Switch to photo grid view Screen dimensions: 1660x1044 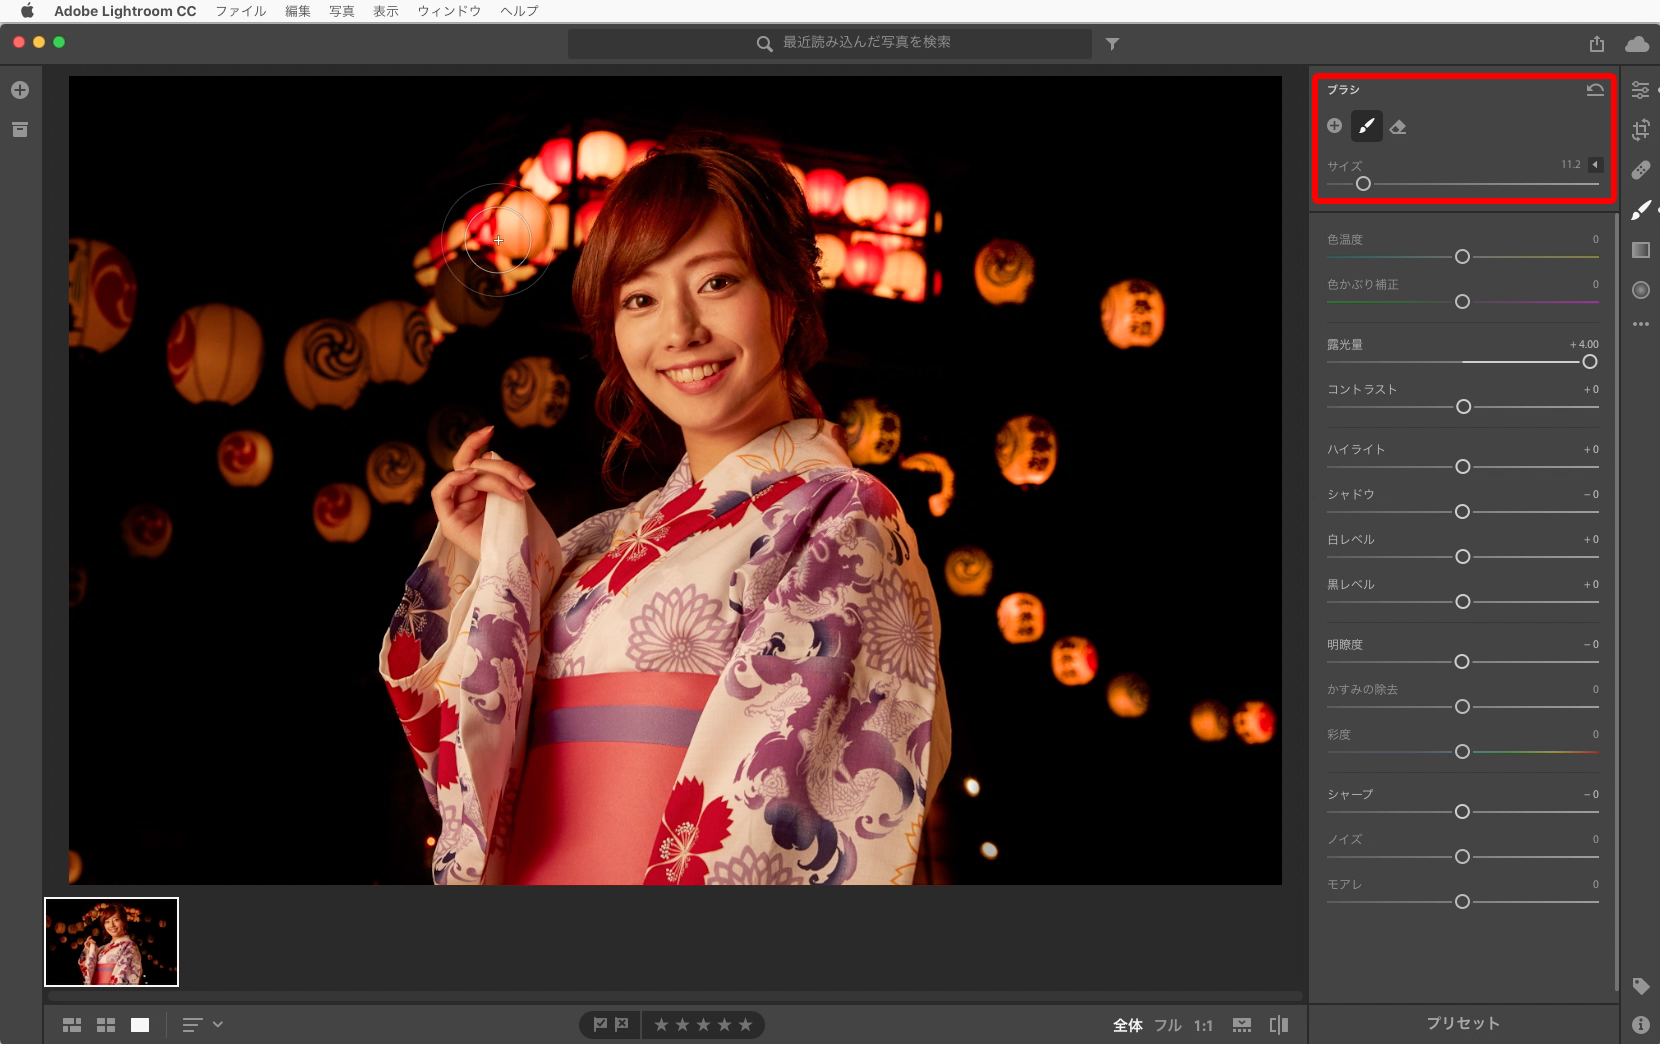pos(72,1025)
